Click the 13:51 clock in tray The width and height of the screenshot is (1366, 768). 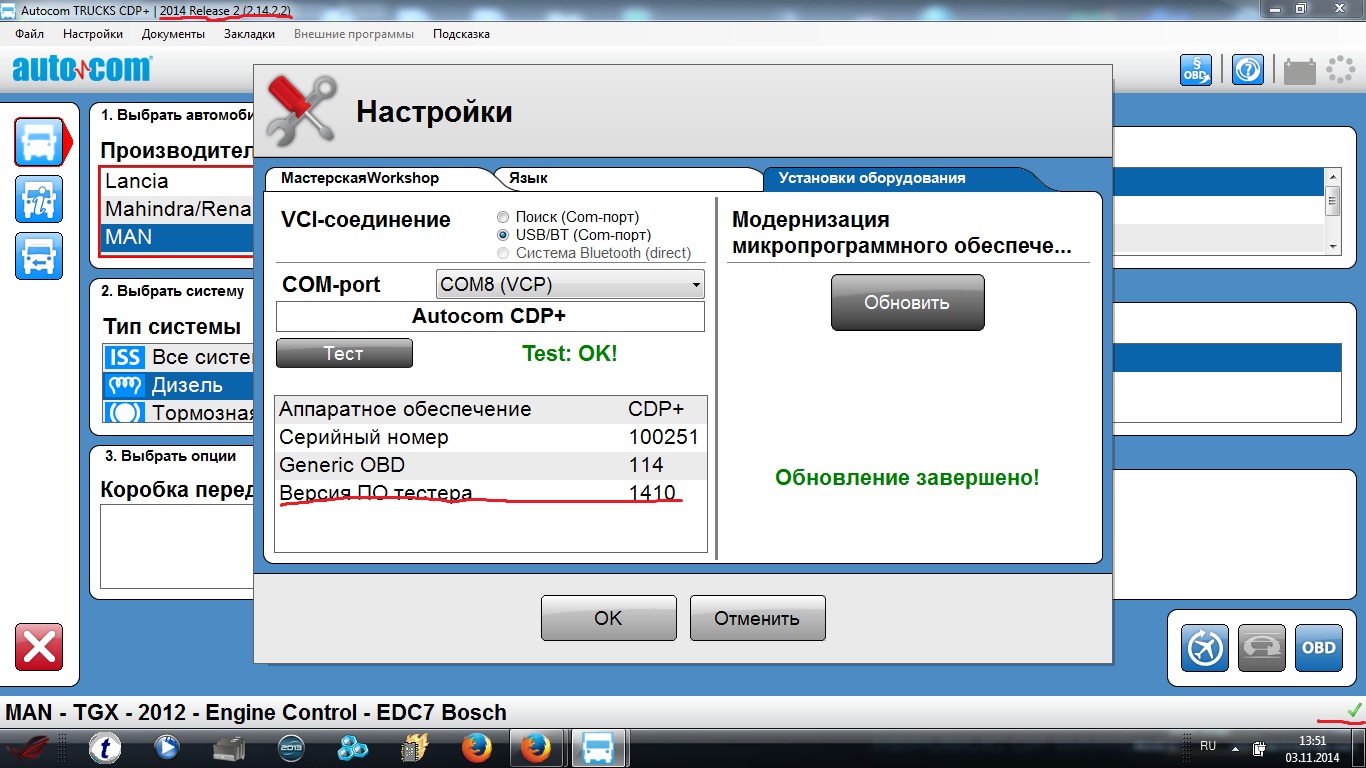click(x=1312, y=741)
